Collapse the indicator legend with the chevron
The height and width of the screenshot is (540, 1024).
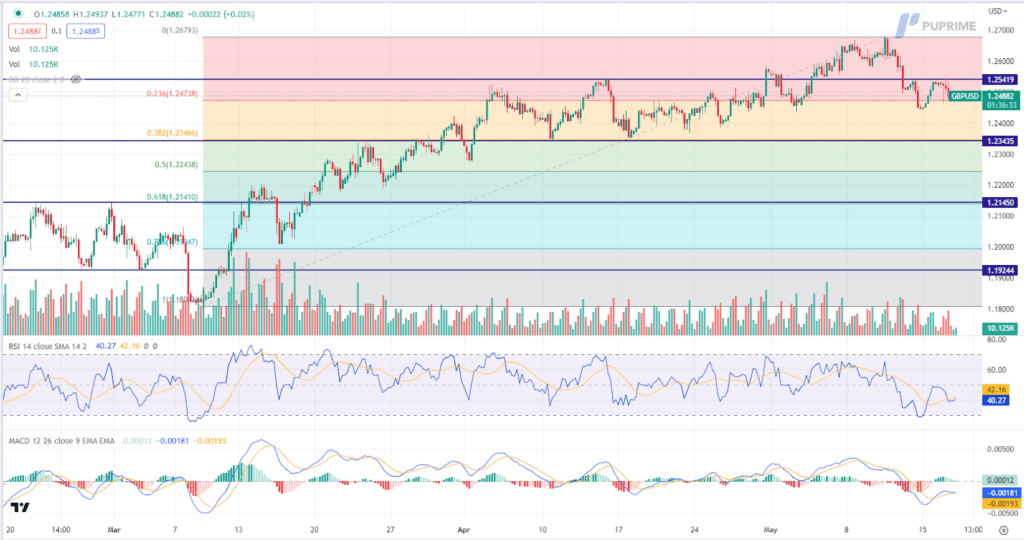(18, 95)
